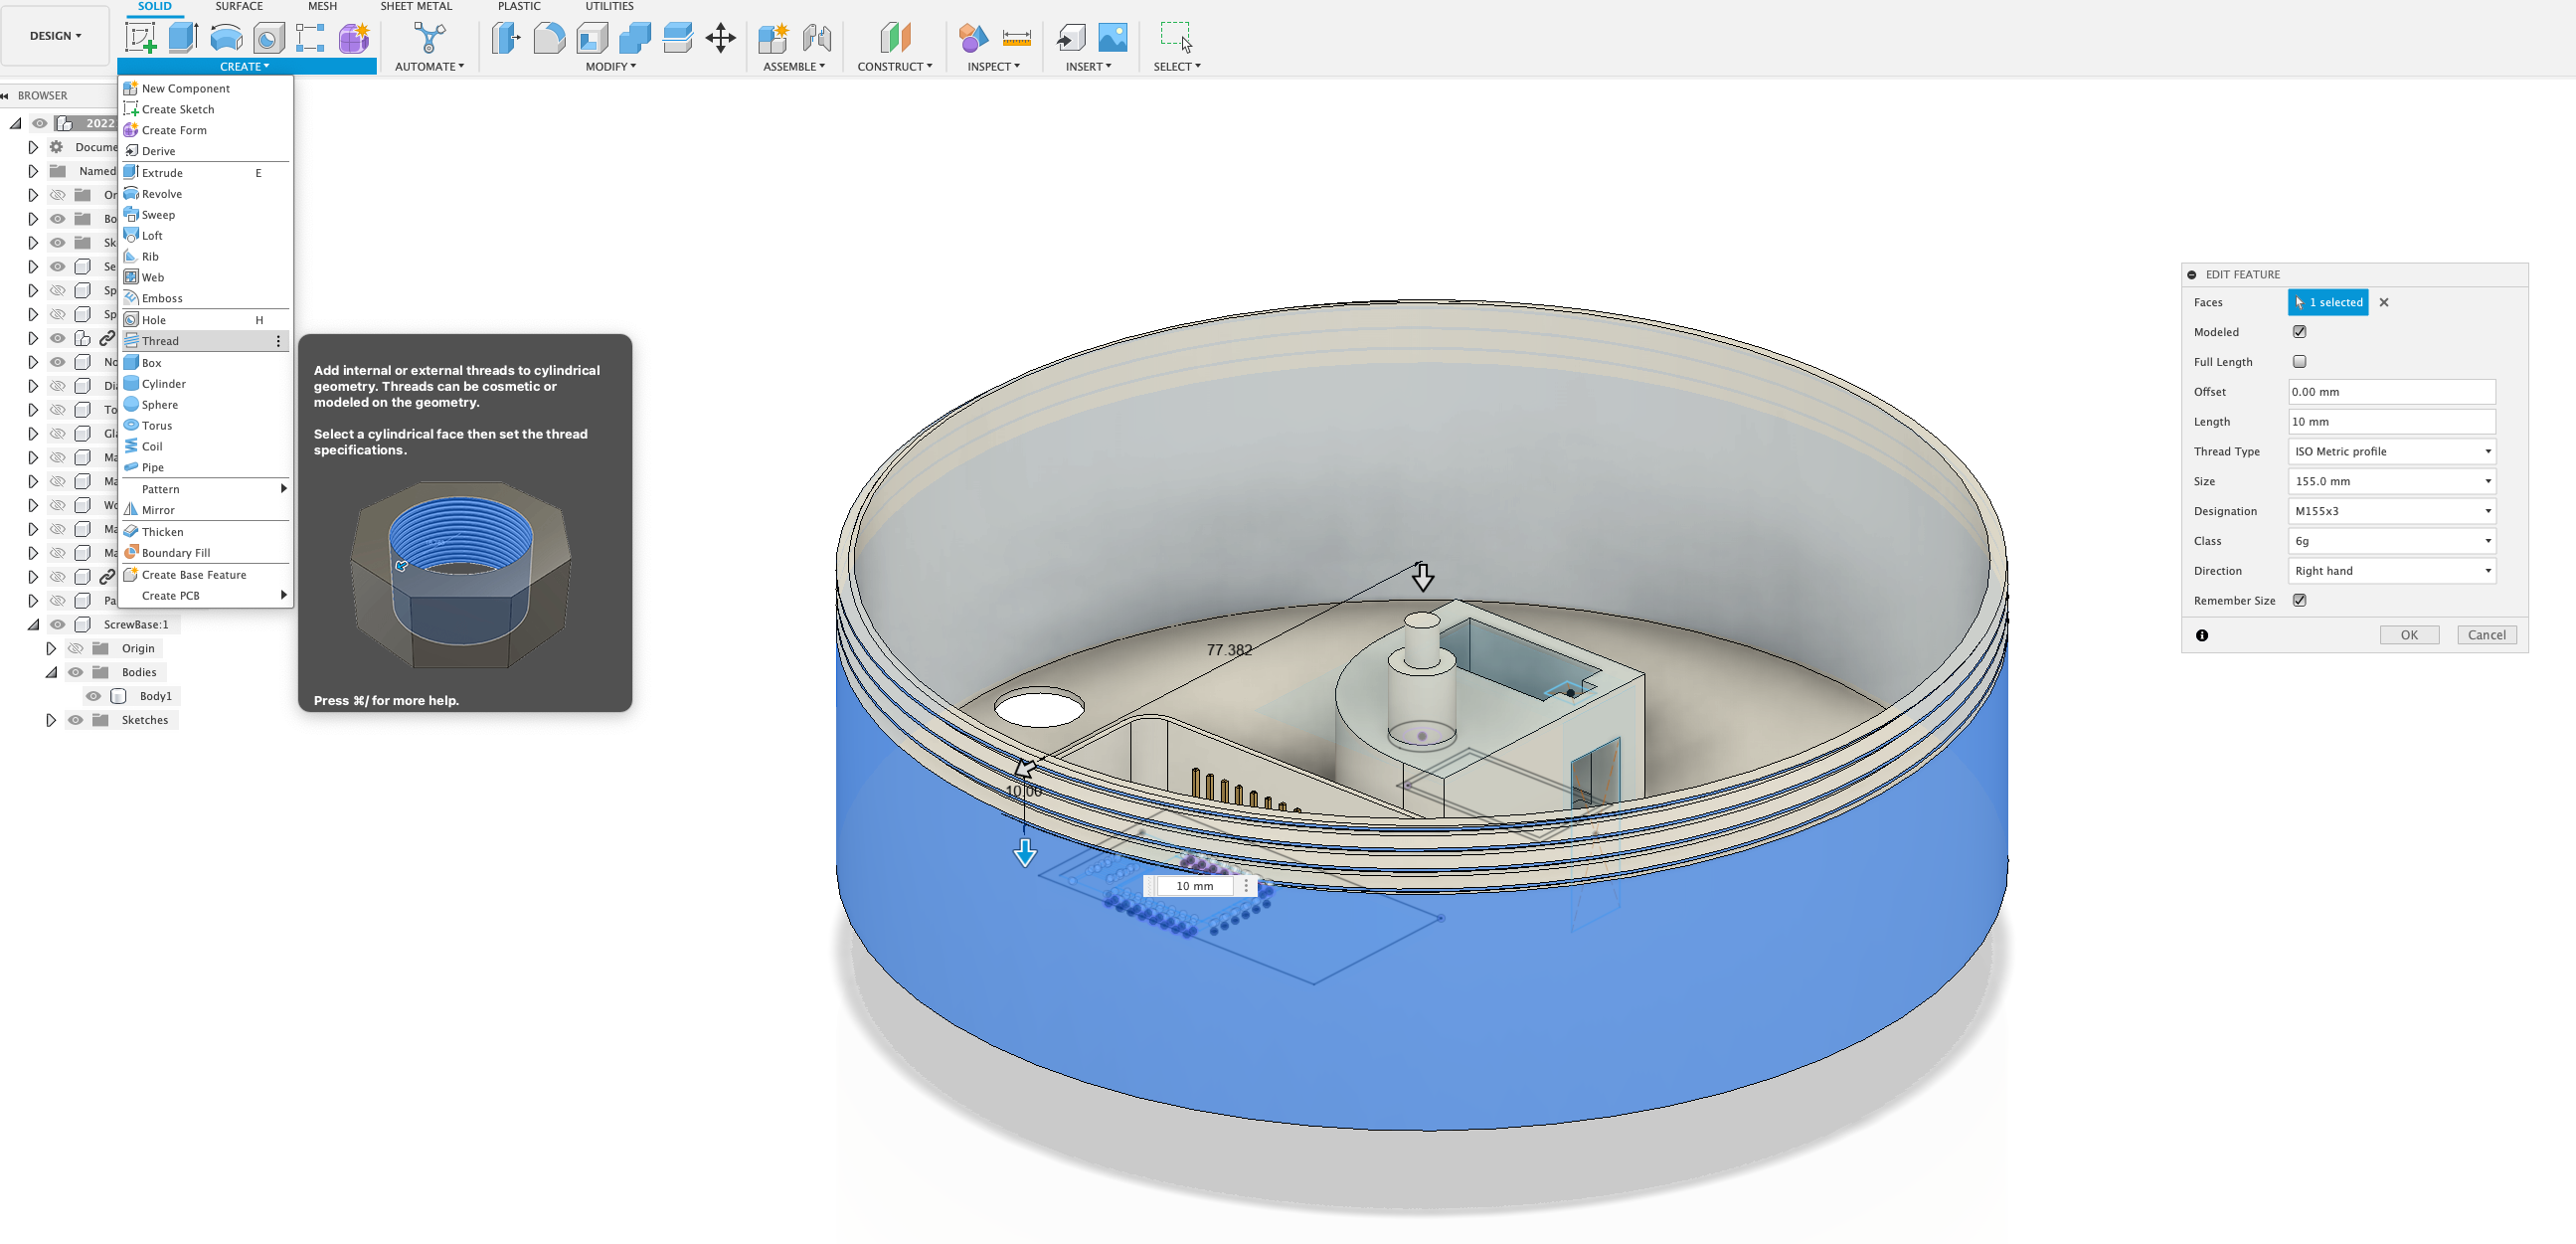Open the MODIFY menu label
Image resolution: width=2576 pixels, height=1244 pixels.
pos(610,66)
